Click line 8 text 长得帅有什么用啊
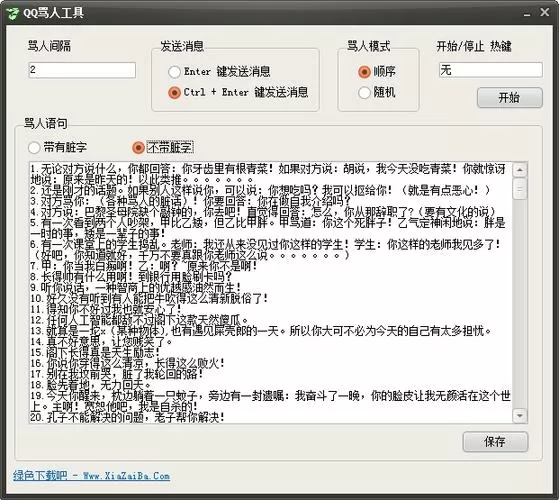This screenshot has height=500, width=559. pos(131,277)
